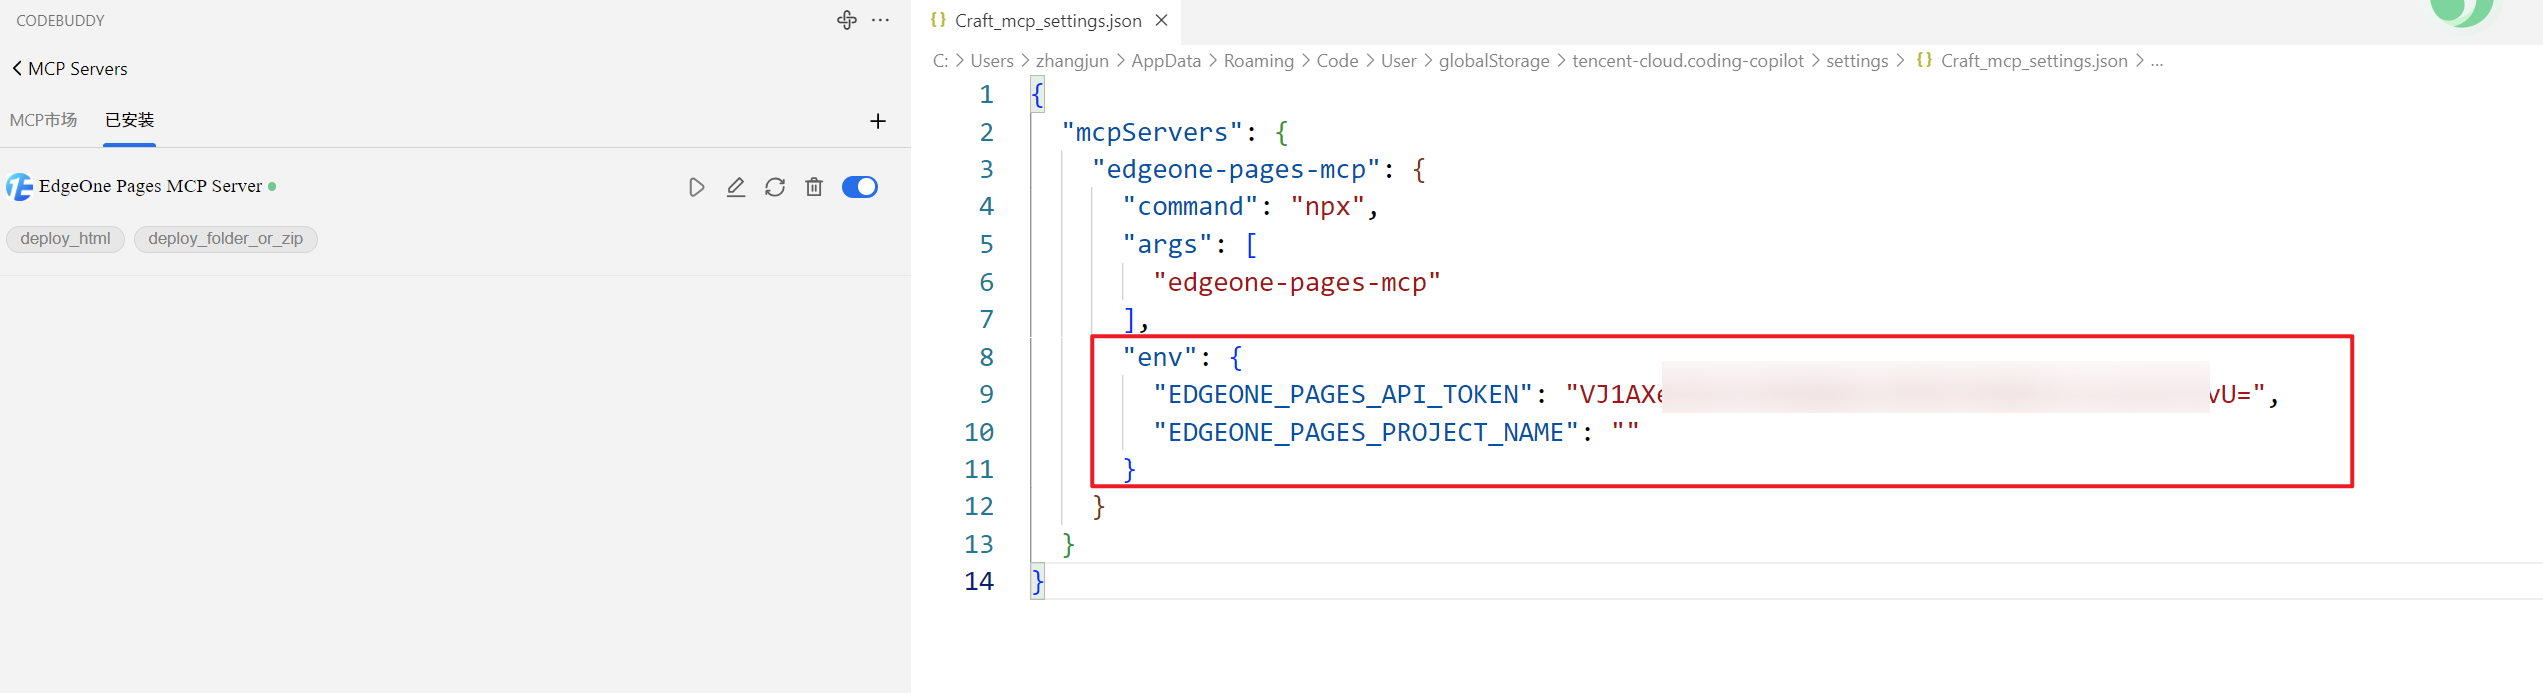
Task: Close the Craft_mcp_settings.json tab
Action: pyautogui.click(x=1161, y=20)
